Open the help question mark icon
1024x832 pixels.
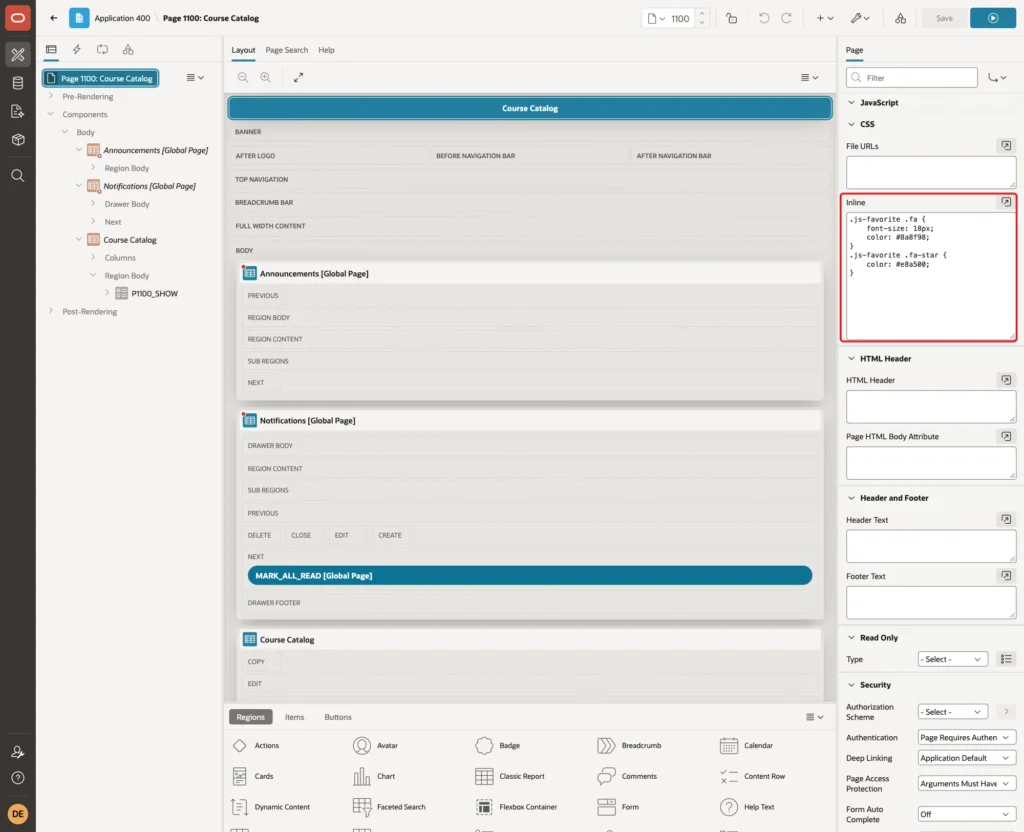pyautogui.click(x=18, y=778)
